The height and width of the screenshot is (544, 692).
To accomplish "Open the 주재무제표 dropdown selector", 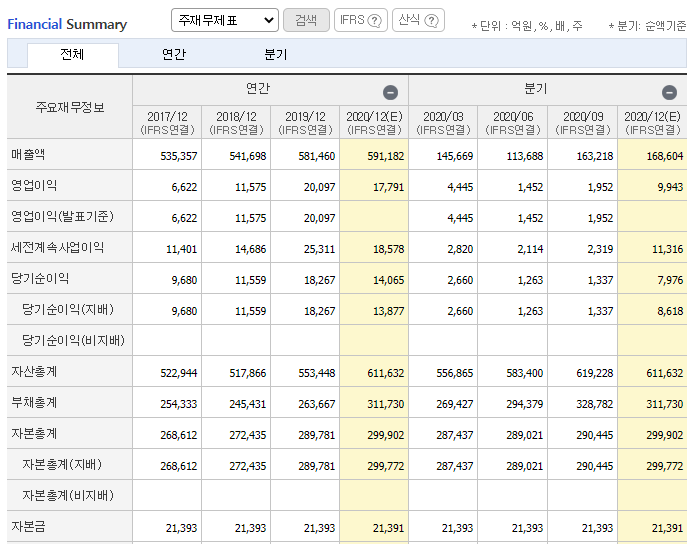I will point(225,20).
